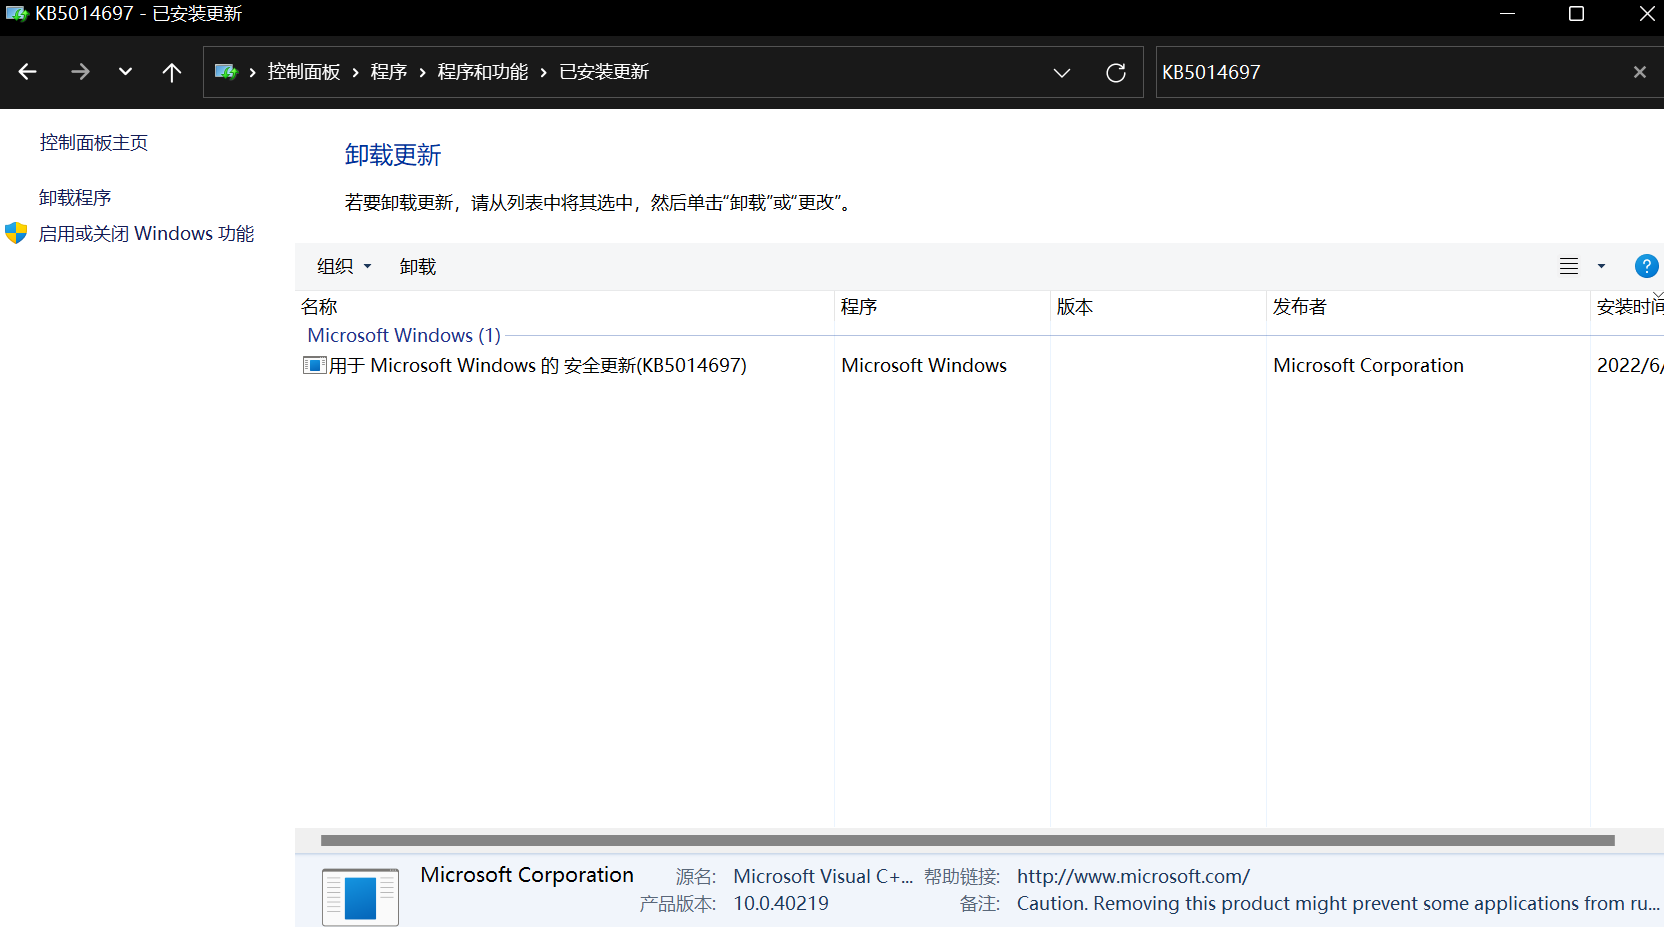Click the horizontal scrollbar thumb
Viewport: 1664px width, 927px height.
pyautogui.click(x=967, y=841)
